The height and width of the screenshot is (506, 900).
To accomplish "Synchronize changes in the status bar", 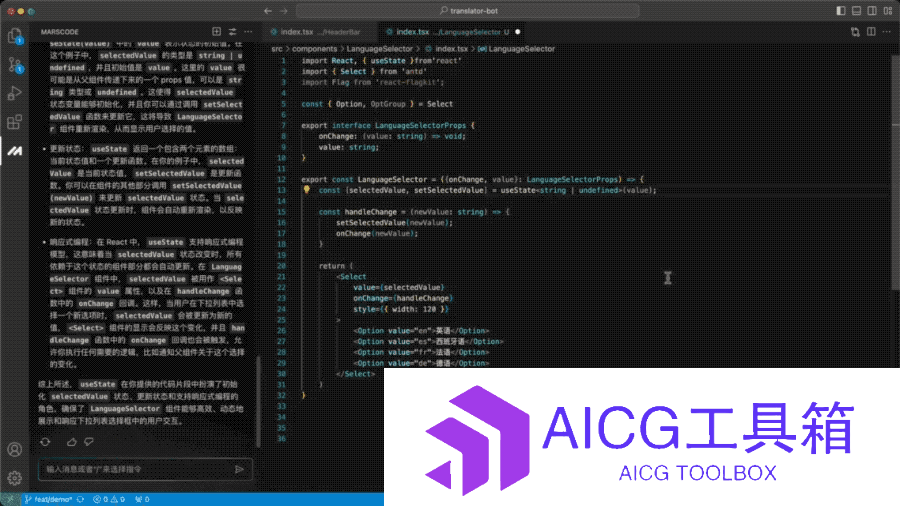I will (x=80, y=500).
